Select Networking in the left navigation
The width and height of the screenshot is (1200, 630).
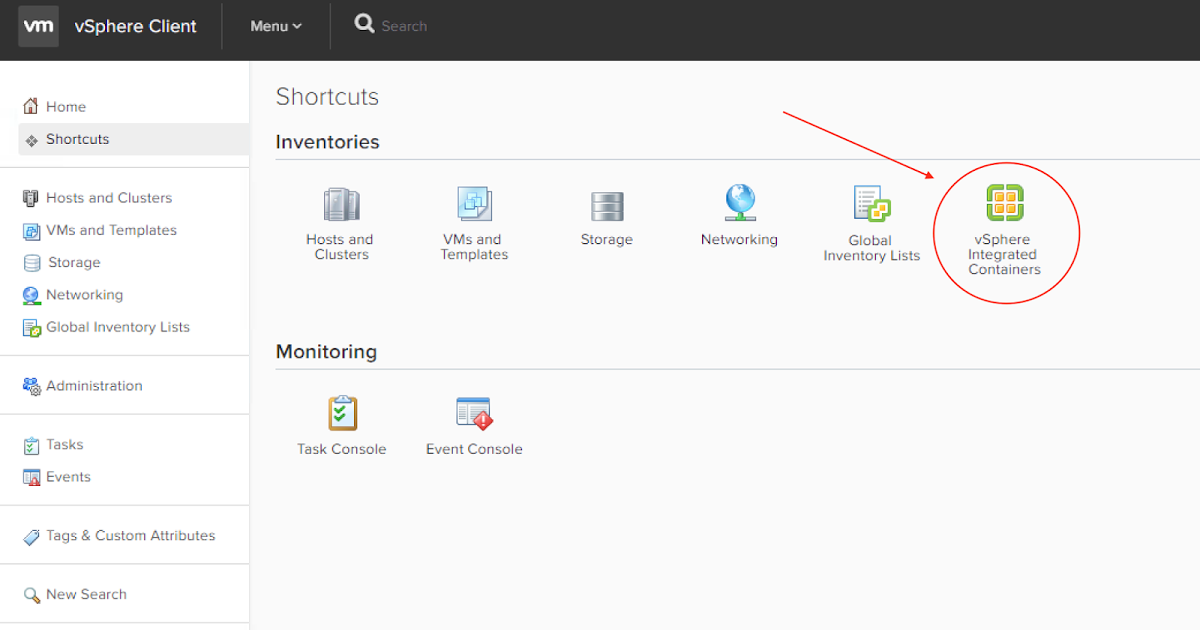tap(84, 295)
